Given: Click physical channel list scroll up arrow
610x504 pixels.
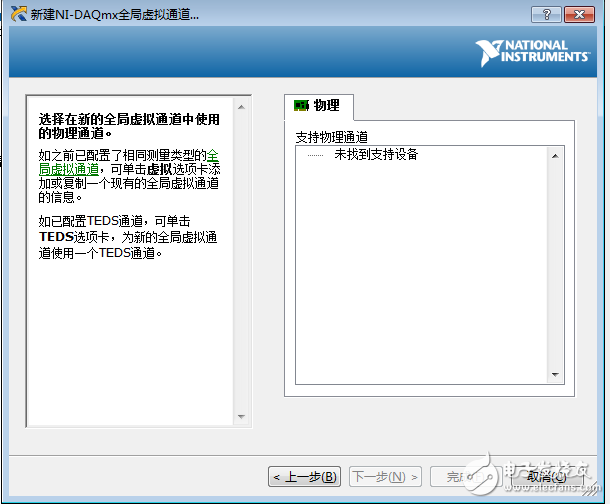Looking at the screenshot, I should 555,156.
